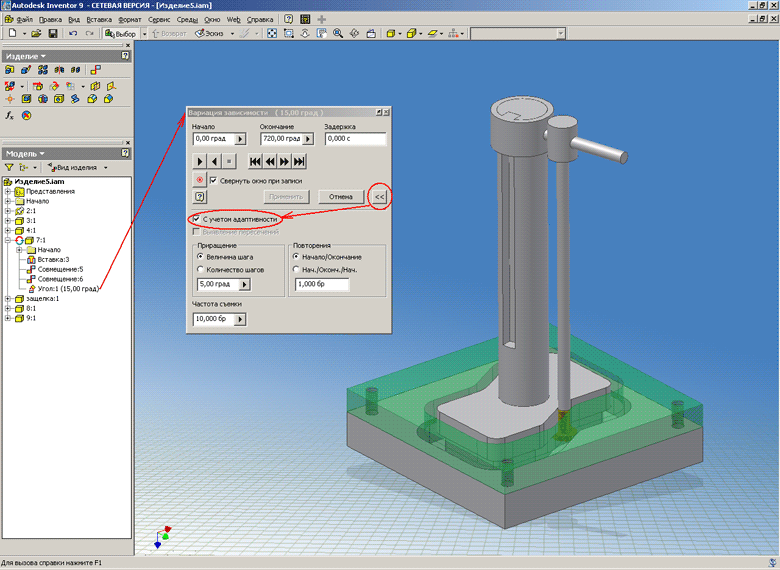The width and height of the screenshot is (780, 570).
Task: Jump to the maximum end position
Action: click(x=299, y=161)
